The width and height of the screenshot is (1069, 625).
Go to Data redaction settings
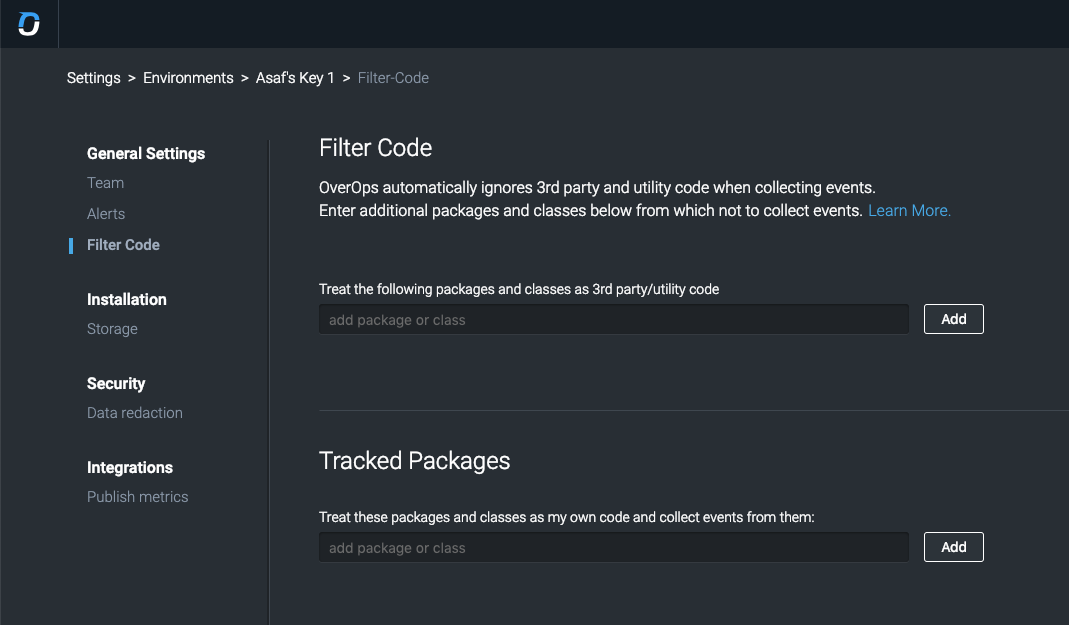pyautogui.click(x=135, y=413)
